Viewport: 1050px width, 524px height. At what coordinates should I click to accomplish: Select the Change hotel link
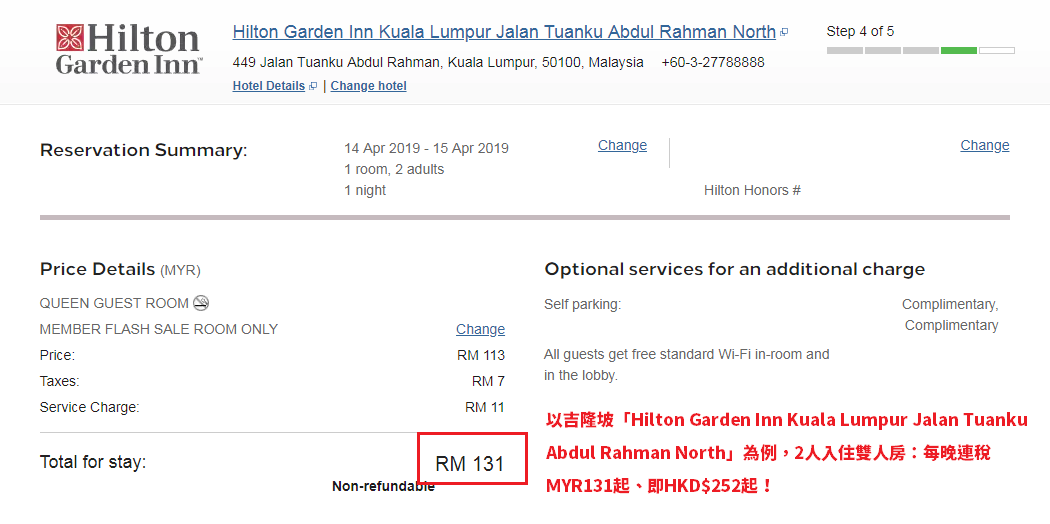(x=368, y=86)
